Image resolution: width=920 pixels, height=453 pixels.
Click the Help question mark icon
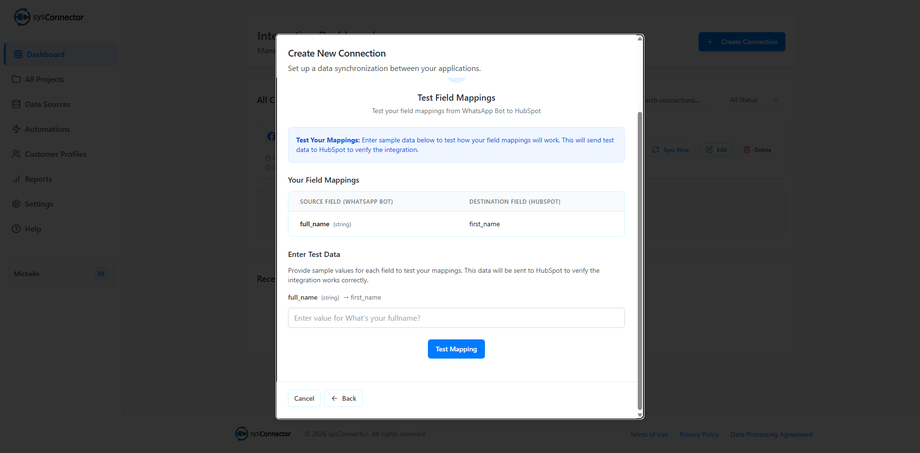[x=16, y=229]
